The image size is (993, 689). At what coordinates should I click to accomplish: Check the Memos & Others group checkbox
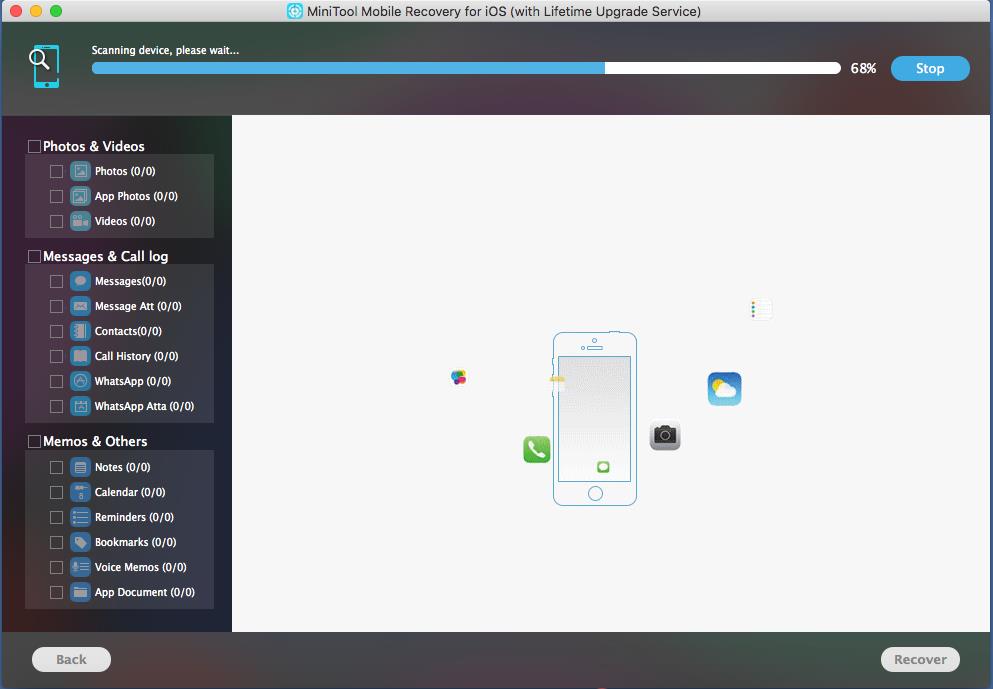point(34,441)
